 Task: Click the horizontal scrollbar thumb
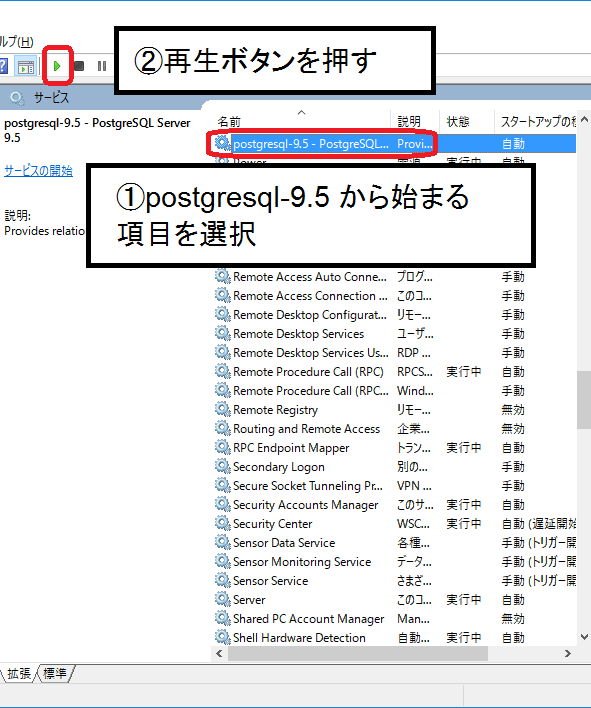[358, 653]
